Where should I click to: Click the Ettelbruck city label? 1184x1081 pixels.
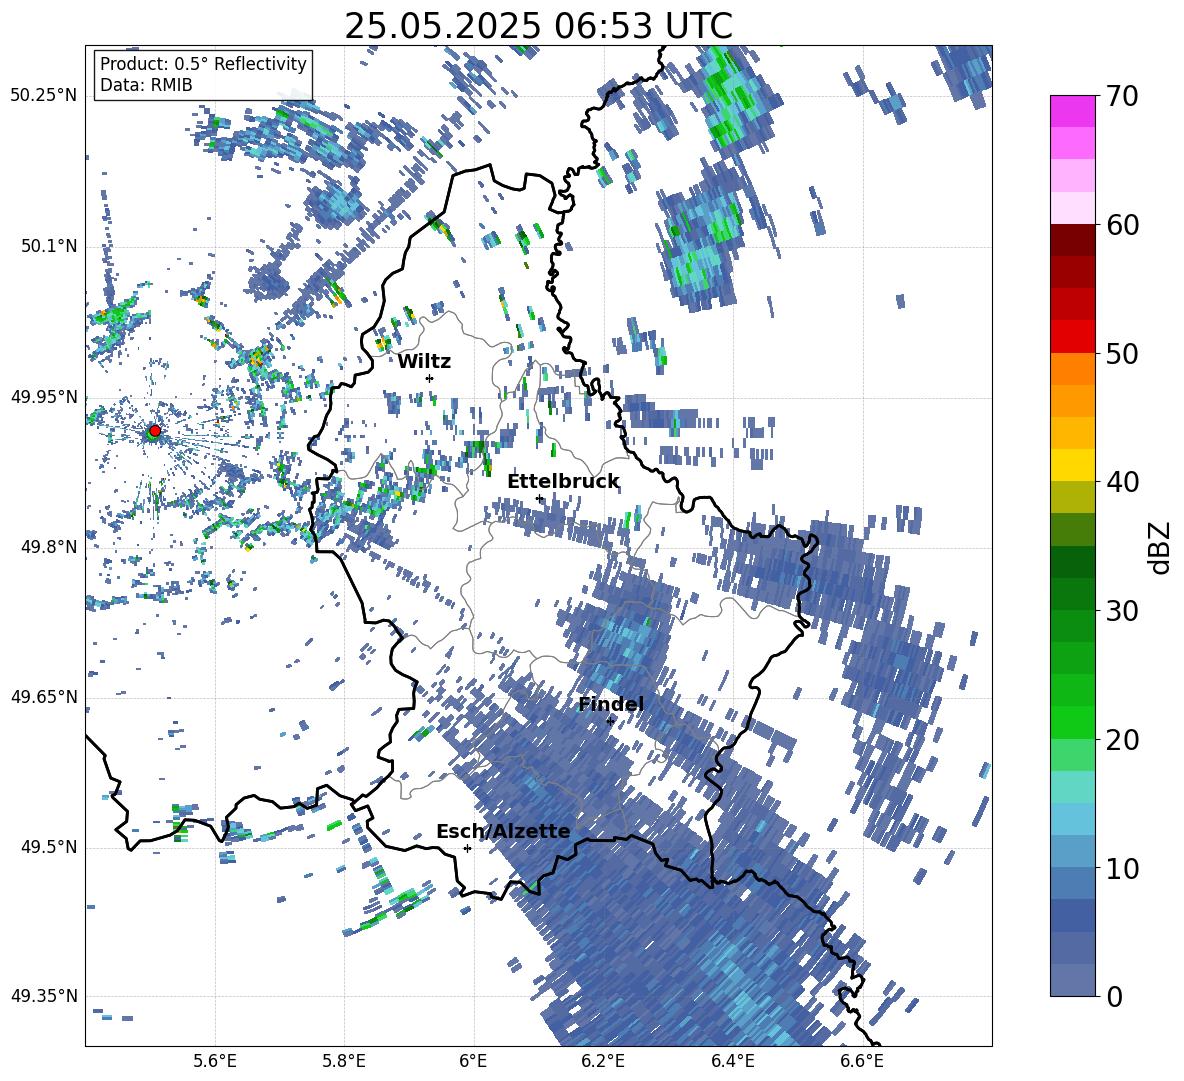563,482
